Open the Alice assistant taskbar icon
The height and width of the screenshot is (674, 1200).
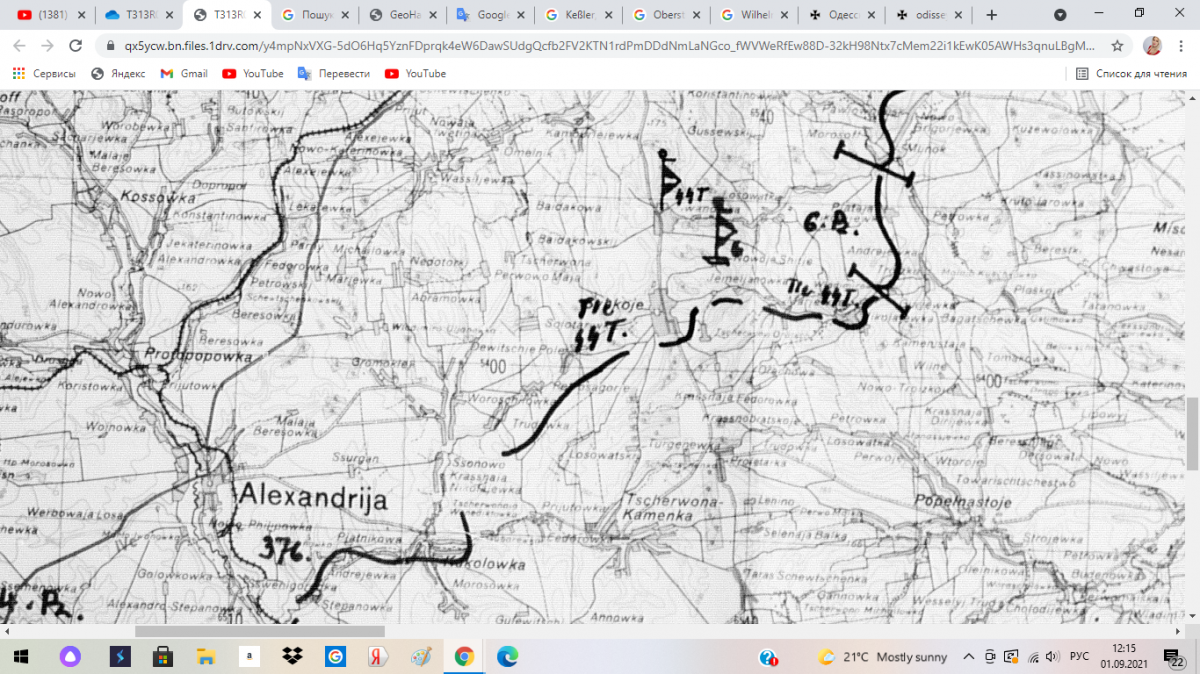(x=69, y=657)
